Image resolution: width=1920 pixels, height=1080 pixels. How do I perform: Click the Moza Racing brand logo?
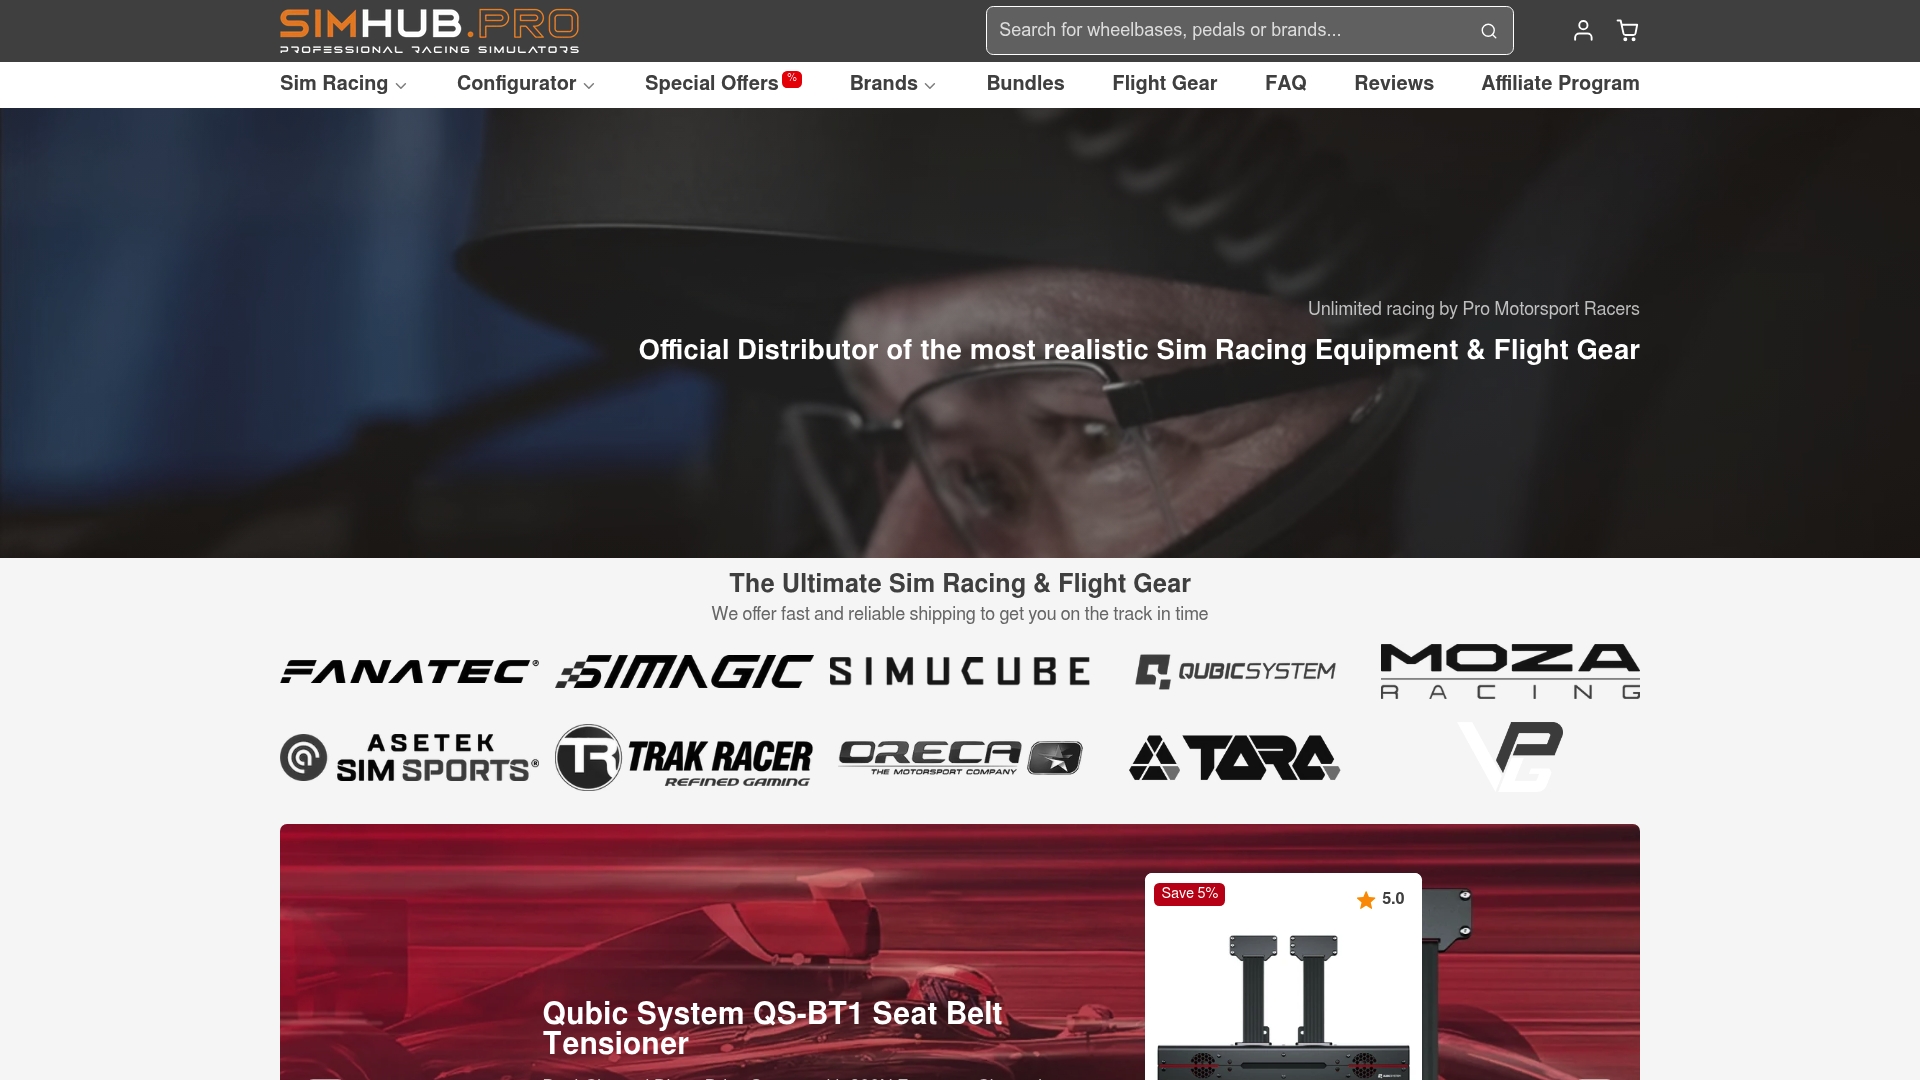click(x=1510, y=671)
